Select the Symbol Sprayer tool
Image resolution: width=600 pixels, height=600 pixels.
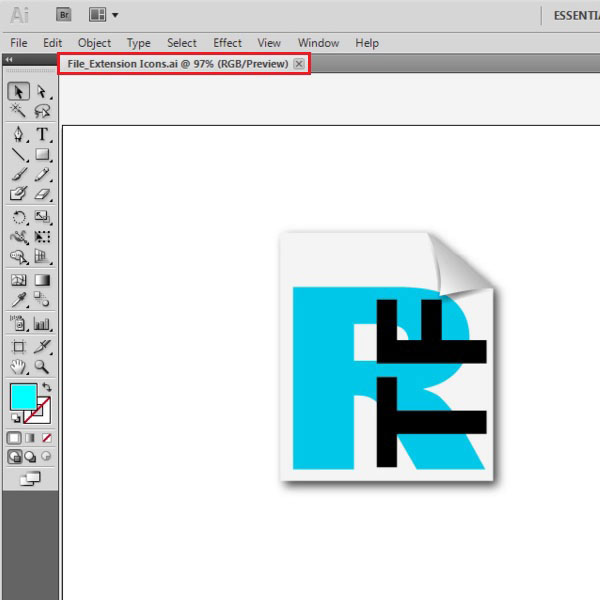click(x=18, y=323)
